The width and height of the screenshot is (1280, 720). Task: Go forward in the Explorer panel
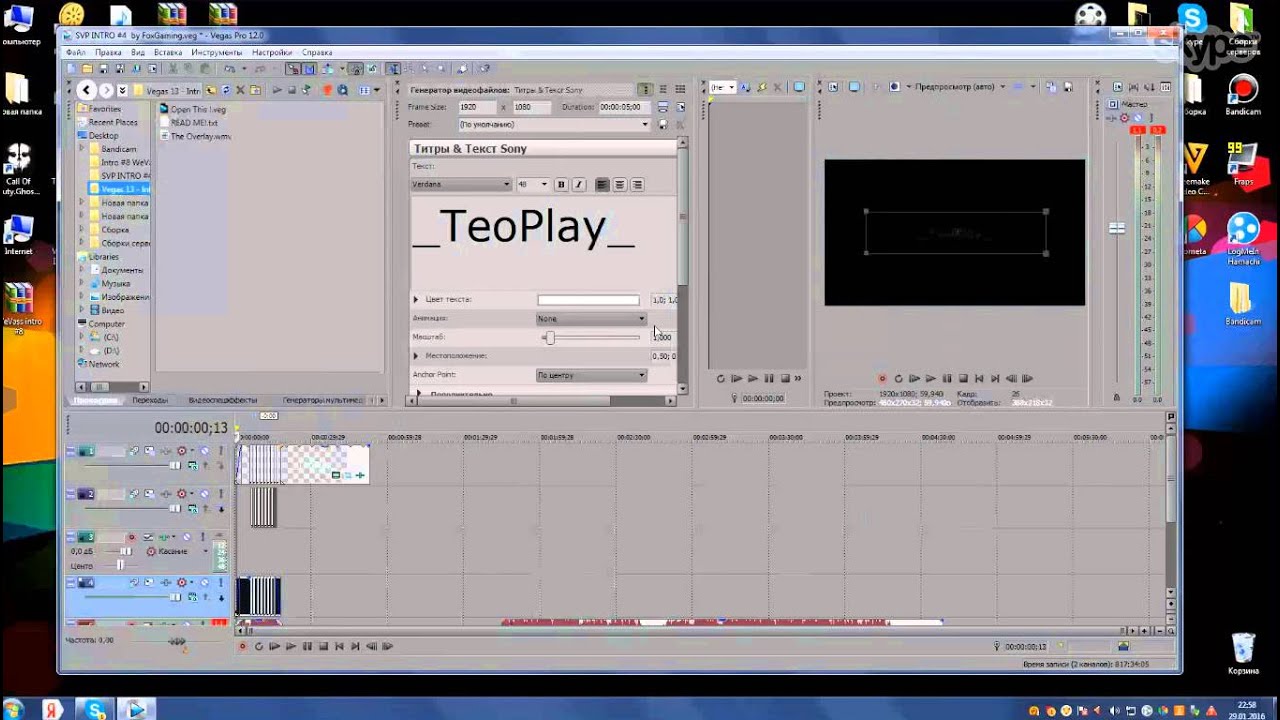(105, 90)
